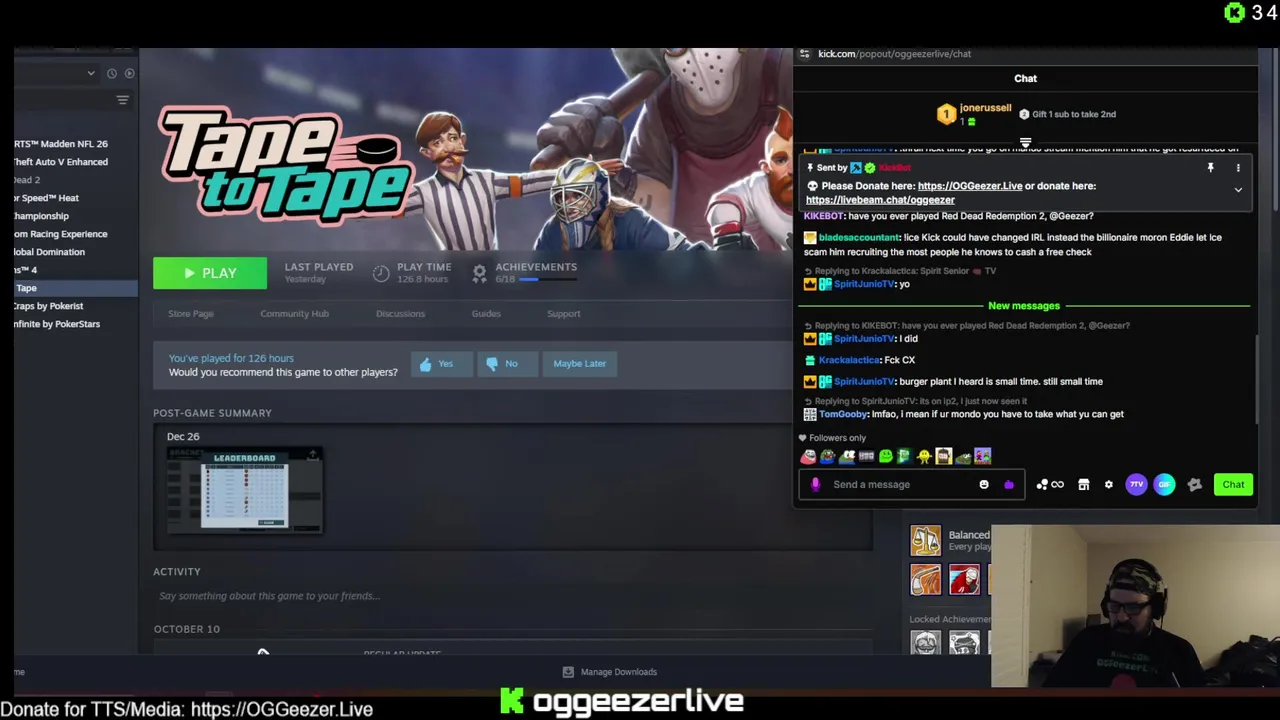Open the chat shop storefront icon
This screenshot has height=720, width=1280.
(x=1083, y=484)
